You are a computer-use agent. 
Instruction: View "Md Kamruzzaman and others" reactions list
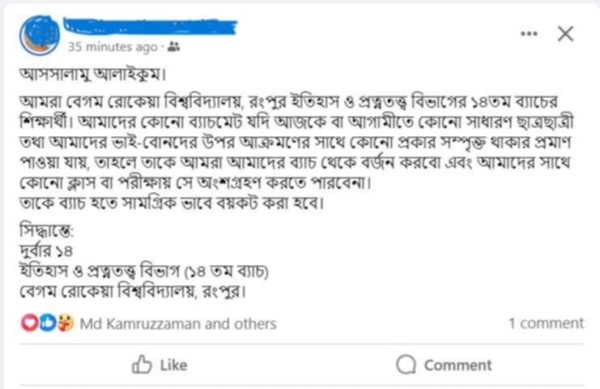pyautogui.click(x=178, y=324)
